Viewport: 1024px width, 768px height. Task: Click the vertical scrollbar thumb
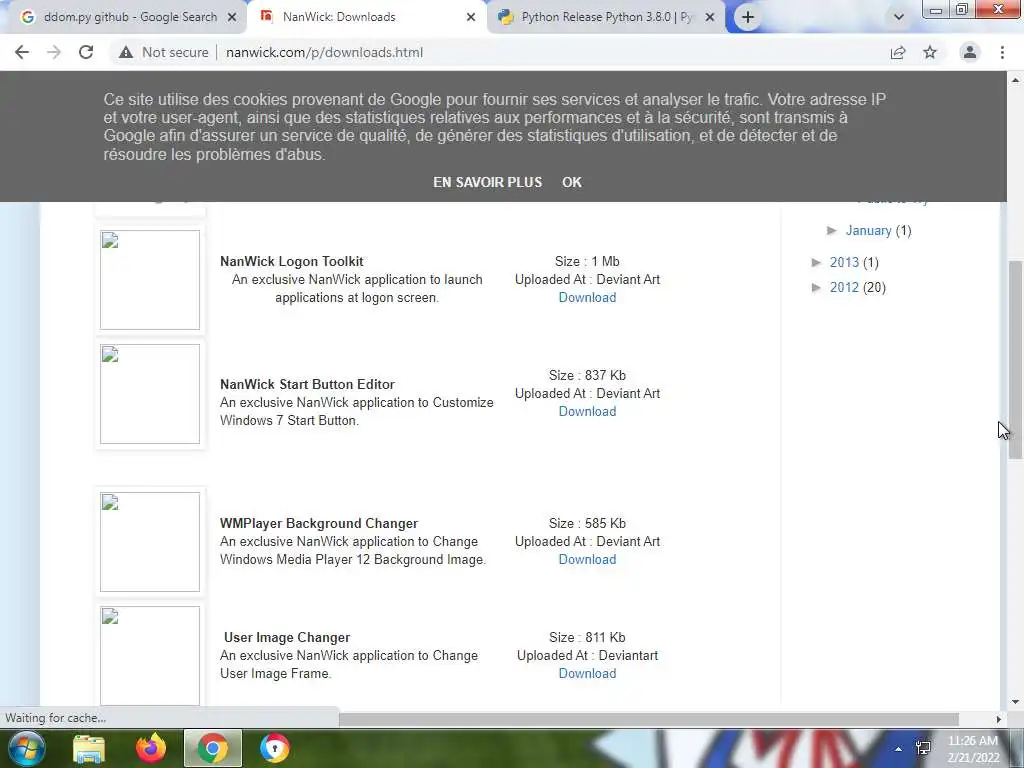coord(1015,359)
